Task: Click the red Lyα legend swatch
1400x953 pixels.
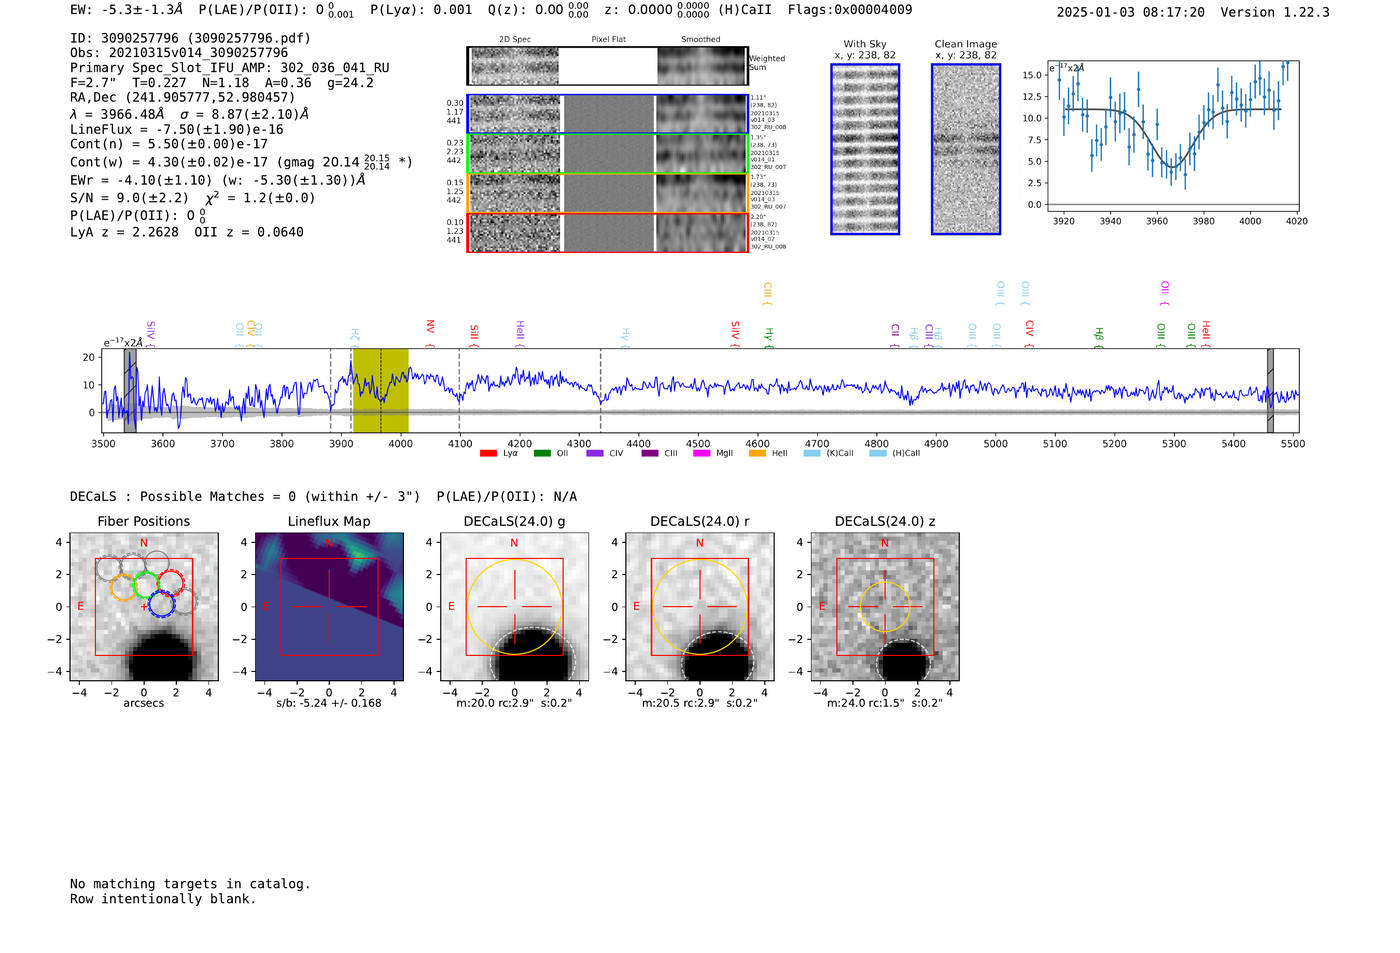Action: tap(488, 453)
